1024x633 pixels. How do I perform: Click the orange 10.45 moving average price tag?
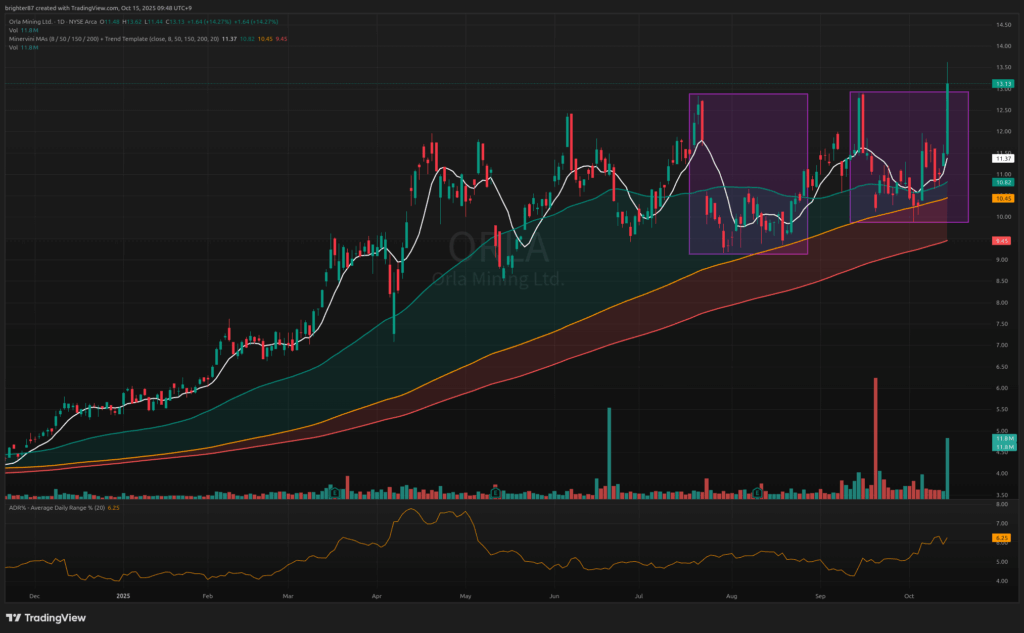pyautogui.click(x=1003, y=198)
